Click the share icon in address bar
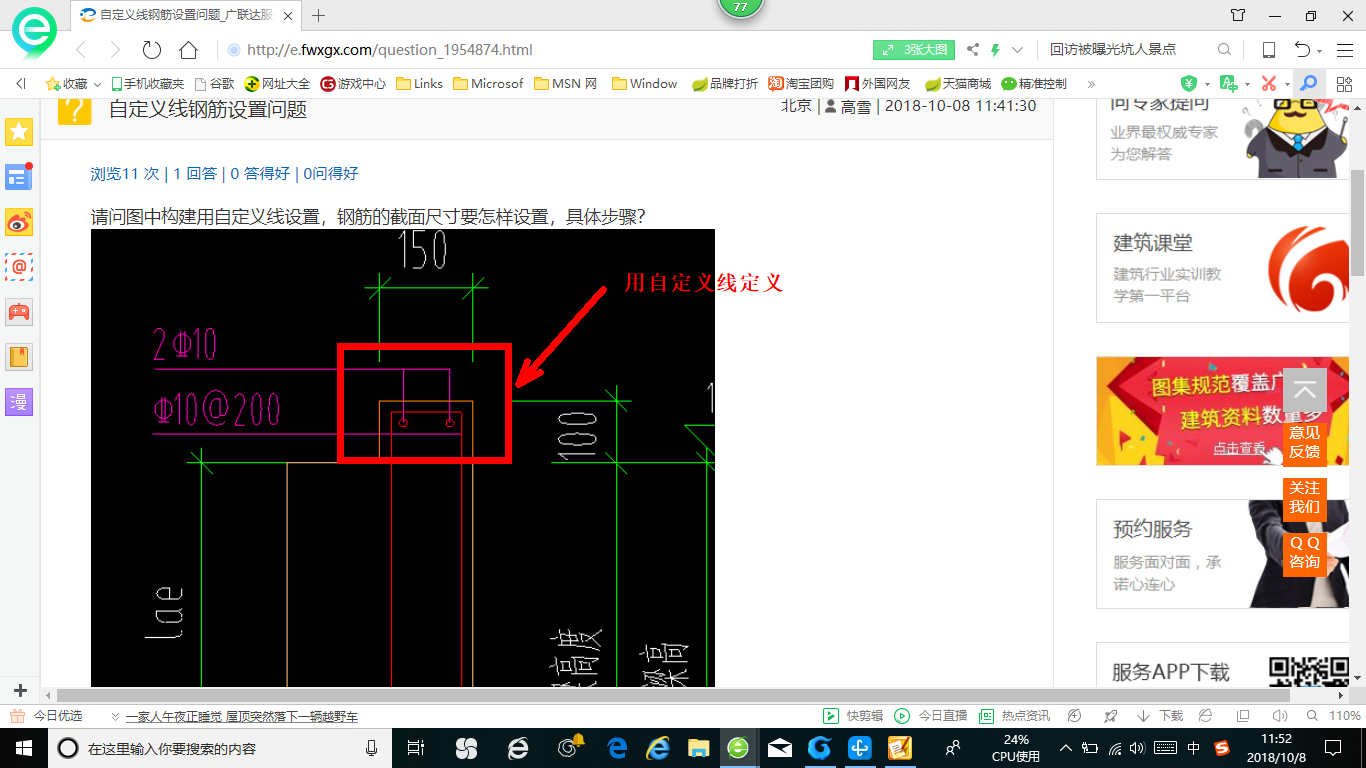The height and width of the screenshot is (768, 1366). click(x=972, y=50)
